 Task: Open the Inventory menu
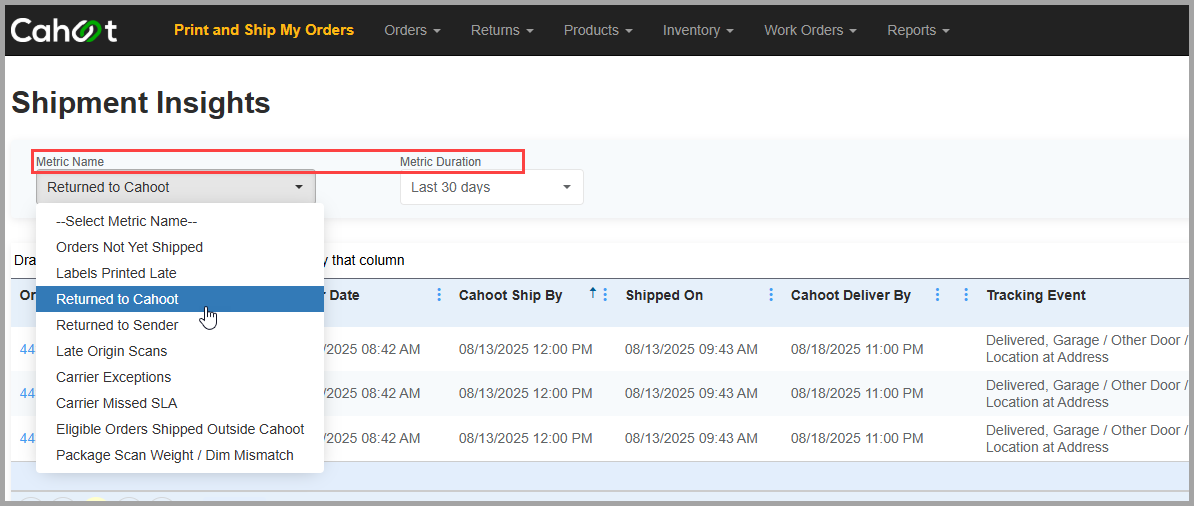click(698, 30)
